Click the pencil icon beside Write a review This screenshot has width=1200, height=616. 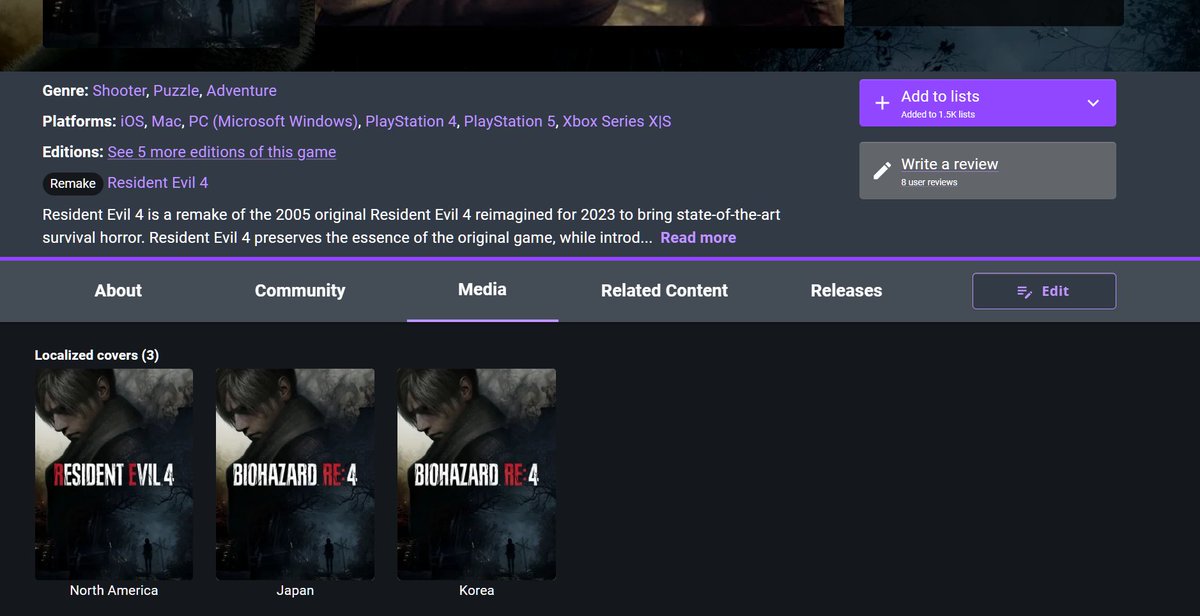coord(882,169)
